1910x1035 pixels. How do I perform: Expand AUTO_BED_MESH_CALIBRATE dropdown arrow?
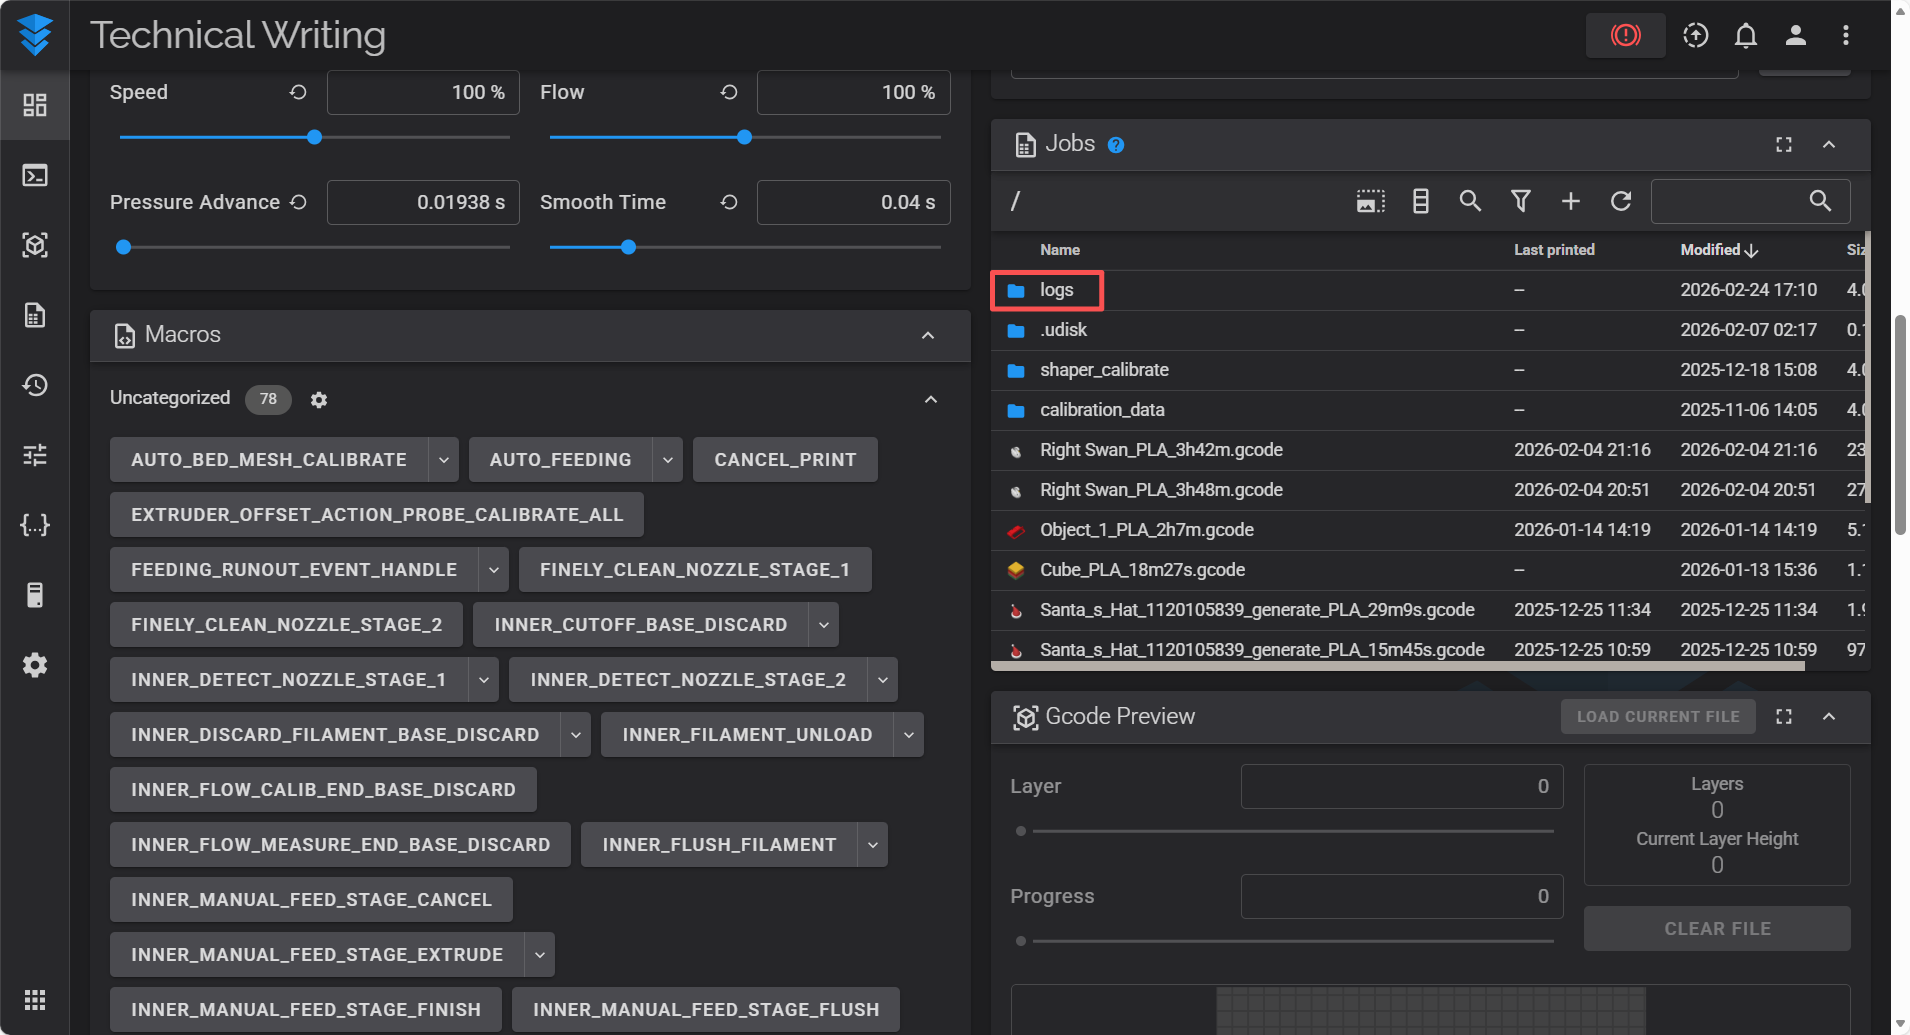coord(443,460)
